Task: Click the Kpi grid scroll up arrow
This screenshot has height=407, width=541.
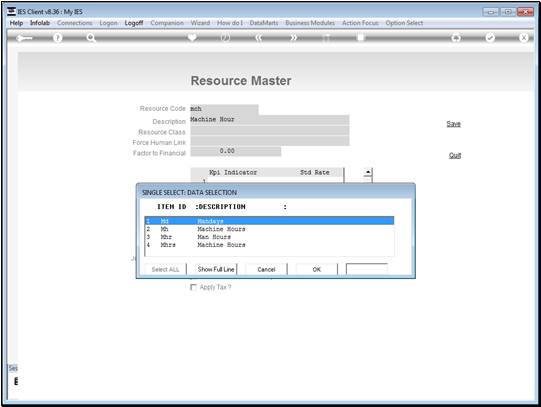Action: 368,172
